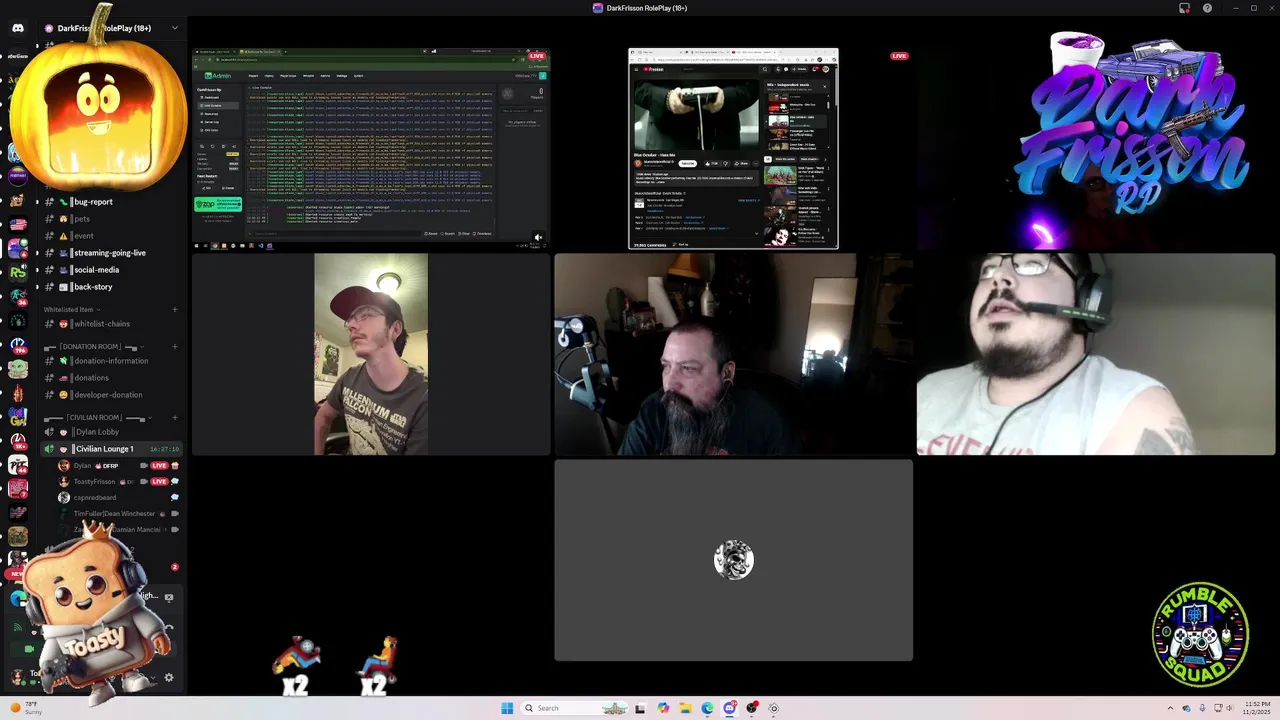Screen dimensions: 1280x720
Task: Open the RS server icon in sidebar
Action: tap(18, 272)
